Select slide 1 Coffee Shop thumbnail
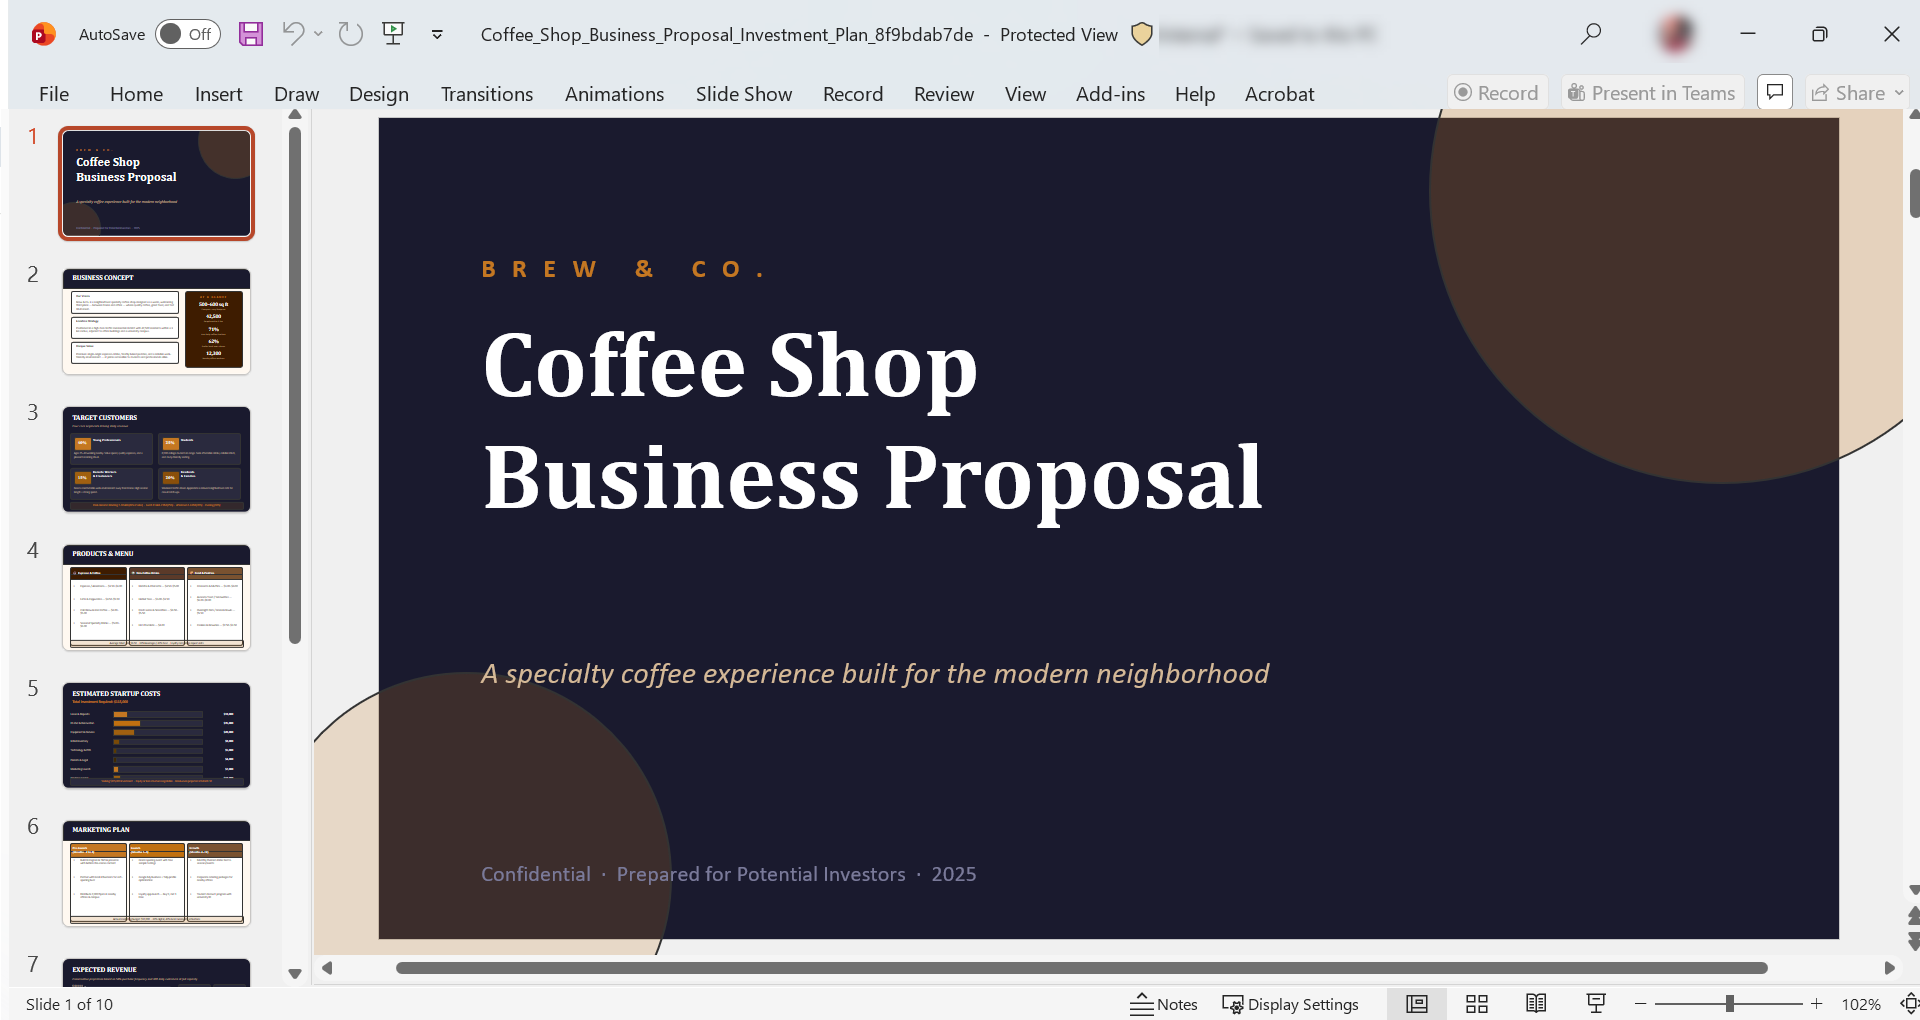This screenshot has height=1020, width=1920. (156, 183)
